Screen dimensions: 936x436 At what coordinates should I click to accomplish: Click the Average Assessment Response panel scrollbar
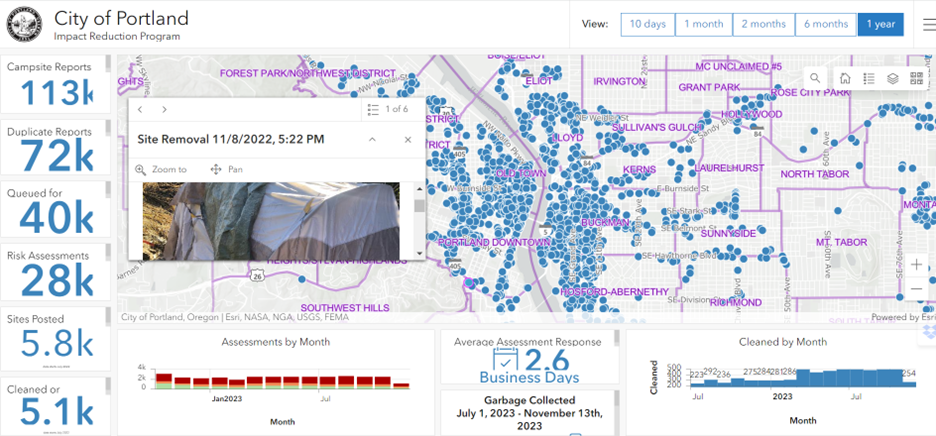point(616,340)
